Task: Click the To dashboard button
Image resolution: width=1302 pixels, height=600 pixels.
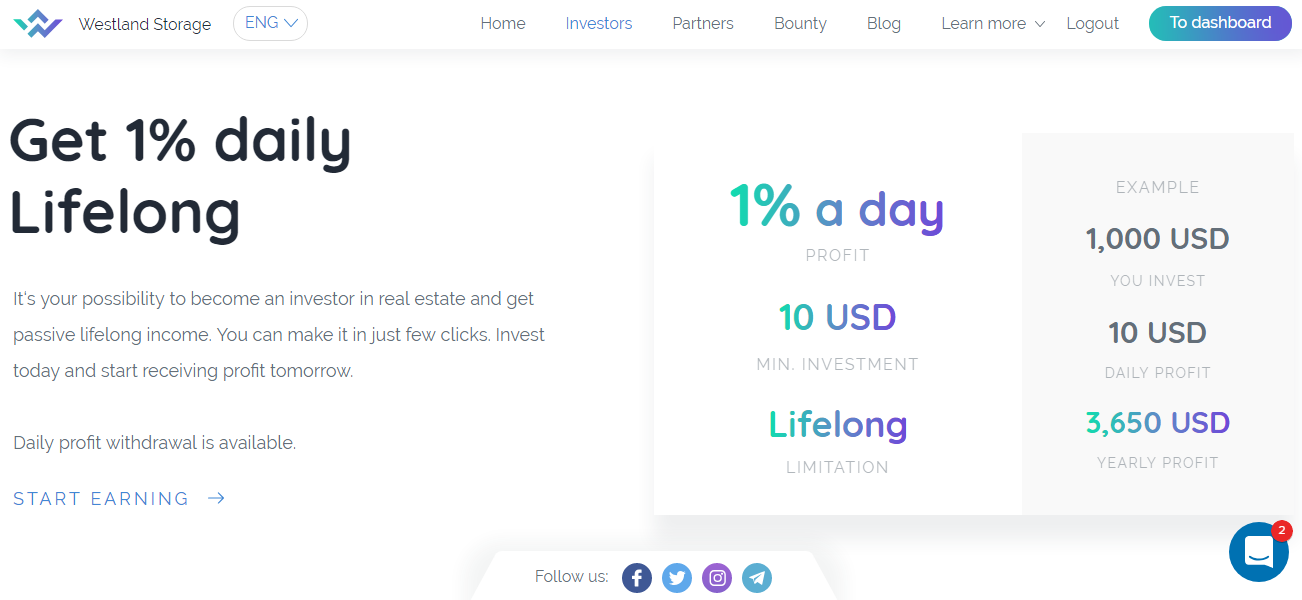Action: click(1219, 23)
